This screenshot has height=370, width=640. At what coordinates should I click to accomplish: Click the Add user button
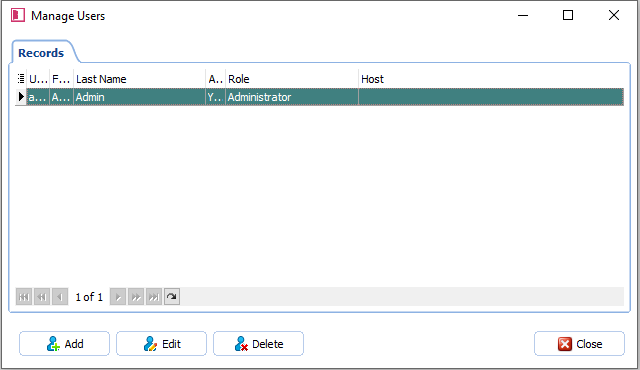(x=64, y=343)
